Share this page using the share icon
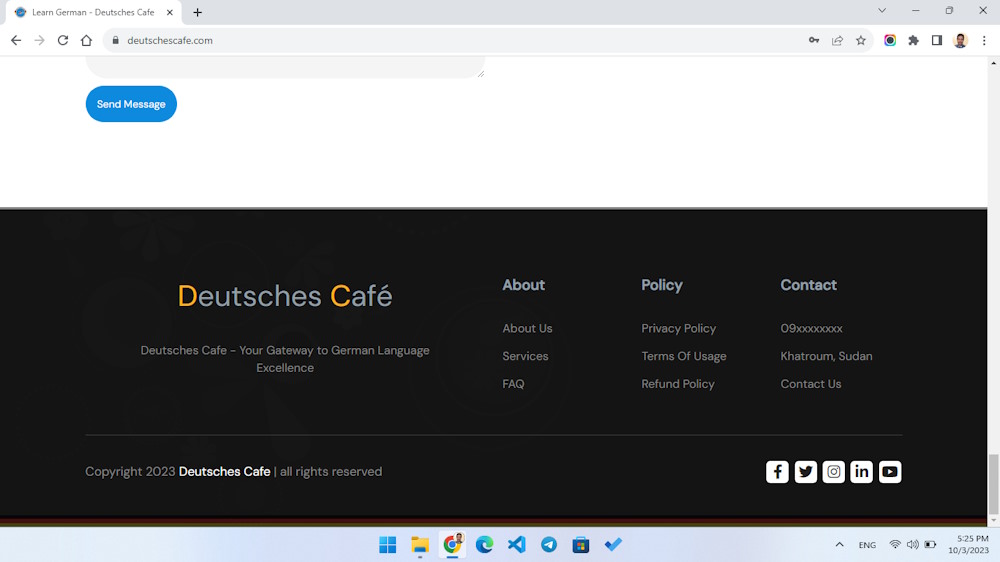The height and width of the screenshot is (562, 1000). click(x=837, y=40)
